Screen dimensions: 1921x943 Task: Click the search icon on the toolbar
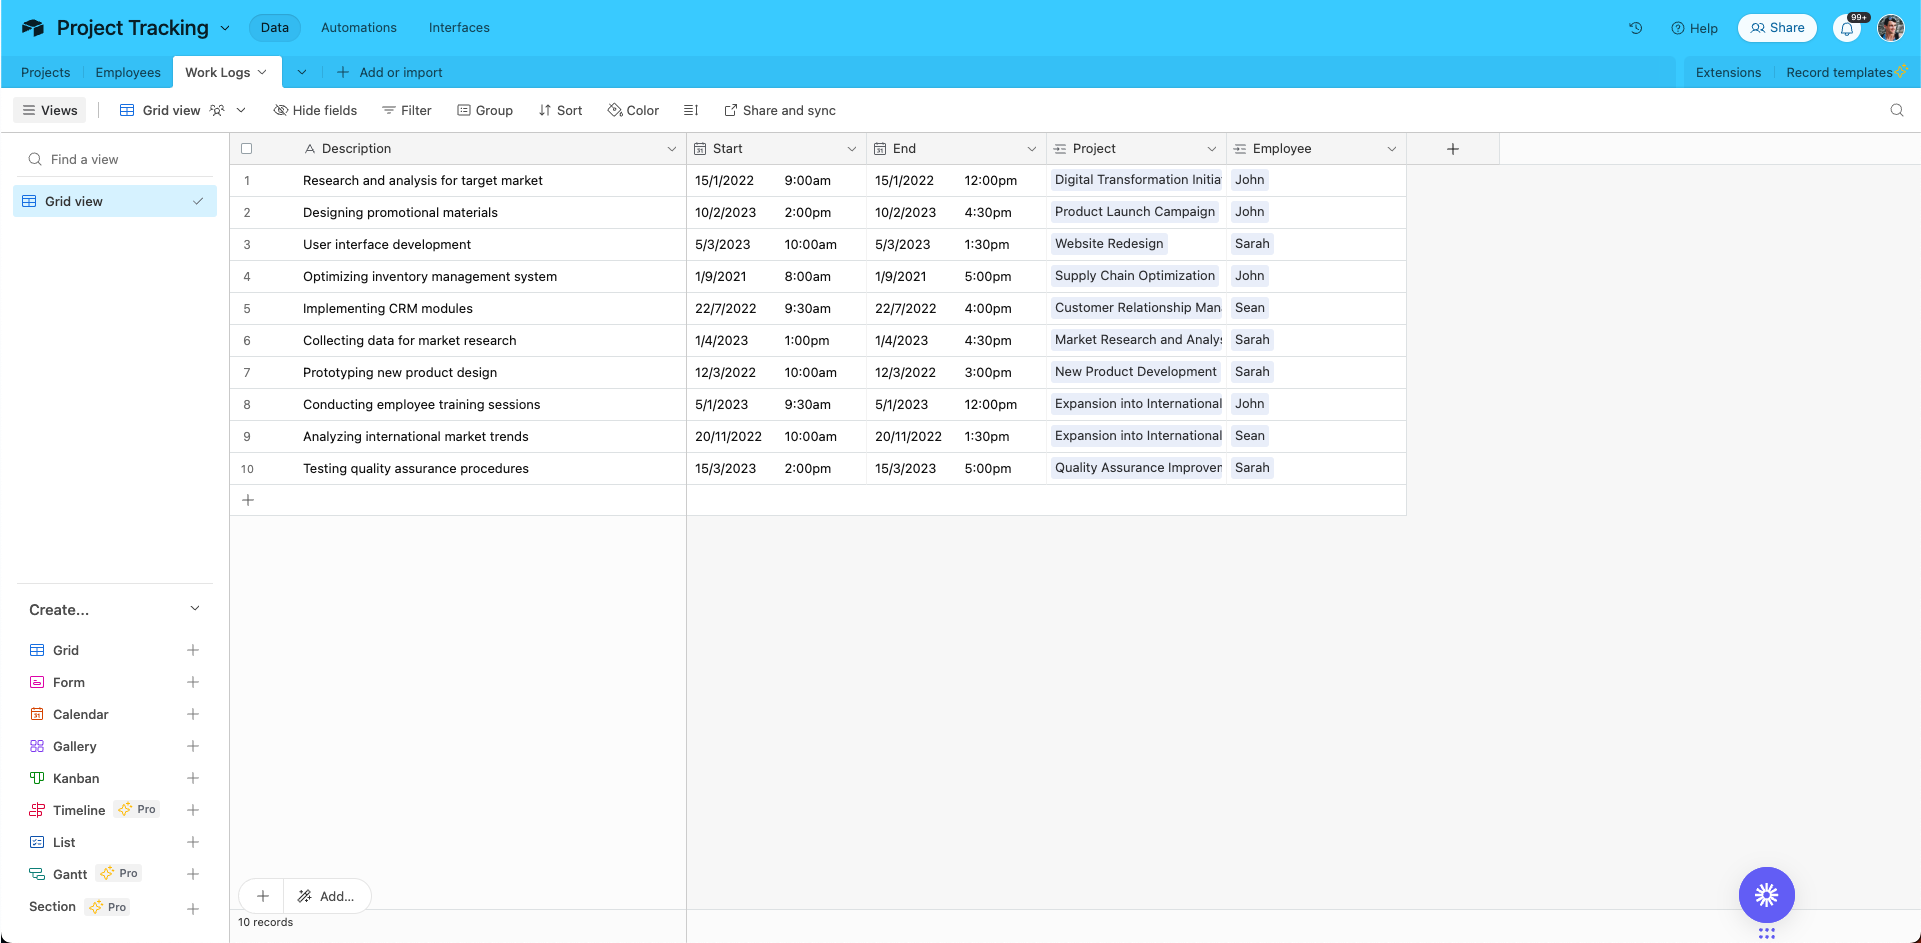point(1897,110)
